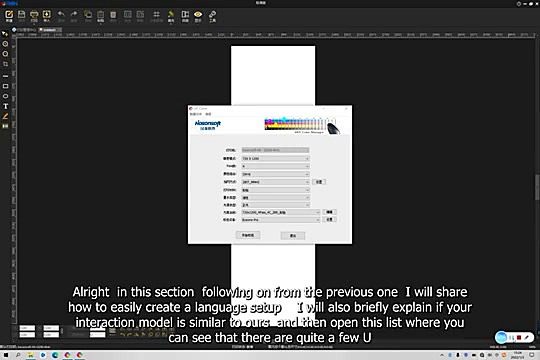Click the red stop-recording button in overlay
Image resolution: width=540 pixels, height=360 pixels.
tap(519, 338)
